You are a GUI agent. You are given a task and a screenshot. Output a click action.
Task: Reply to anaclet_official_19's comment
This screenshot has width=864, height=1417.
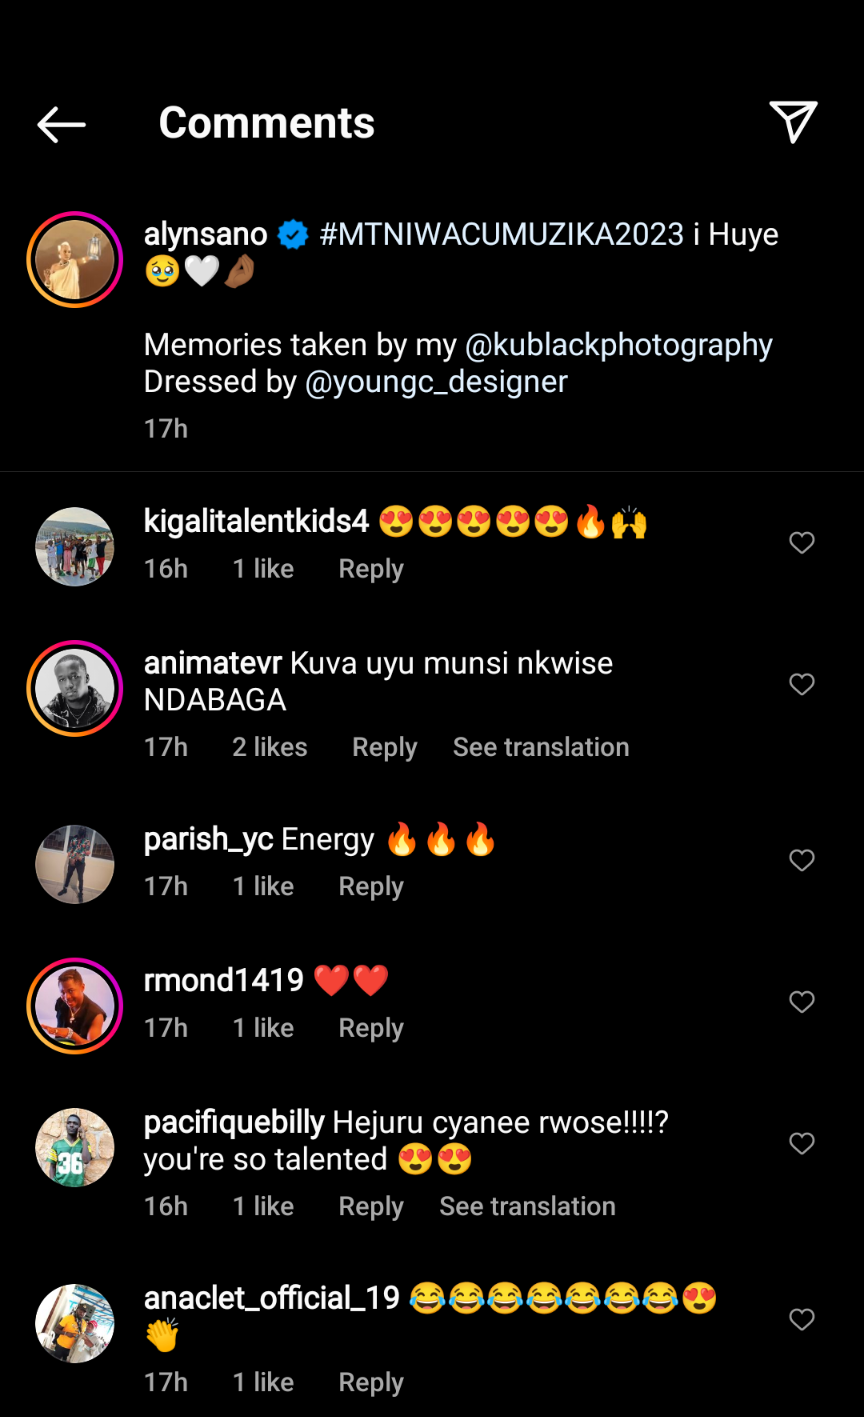tap(371, 1383)
